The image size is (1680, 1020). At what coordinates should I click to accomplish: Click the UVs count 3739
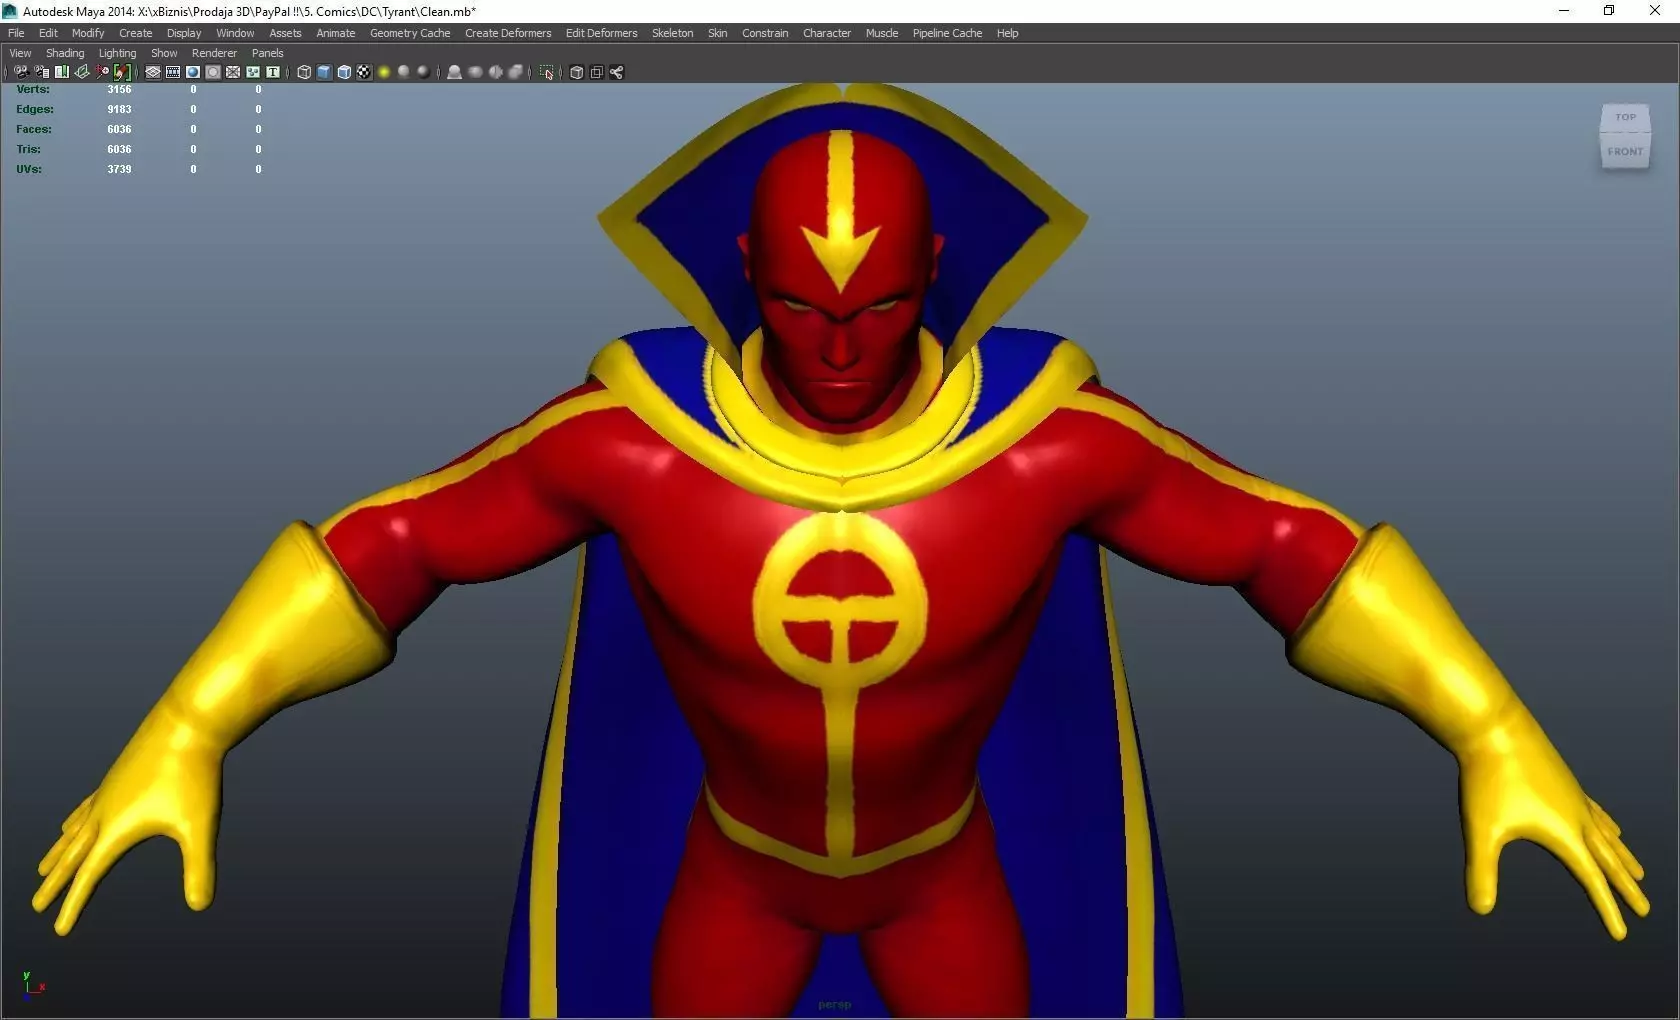point(119,169)
